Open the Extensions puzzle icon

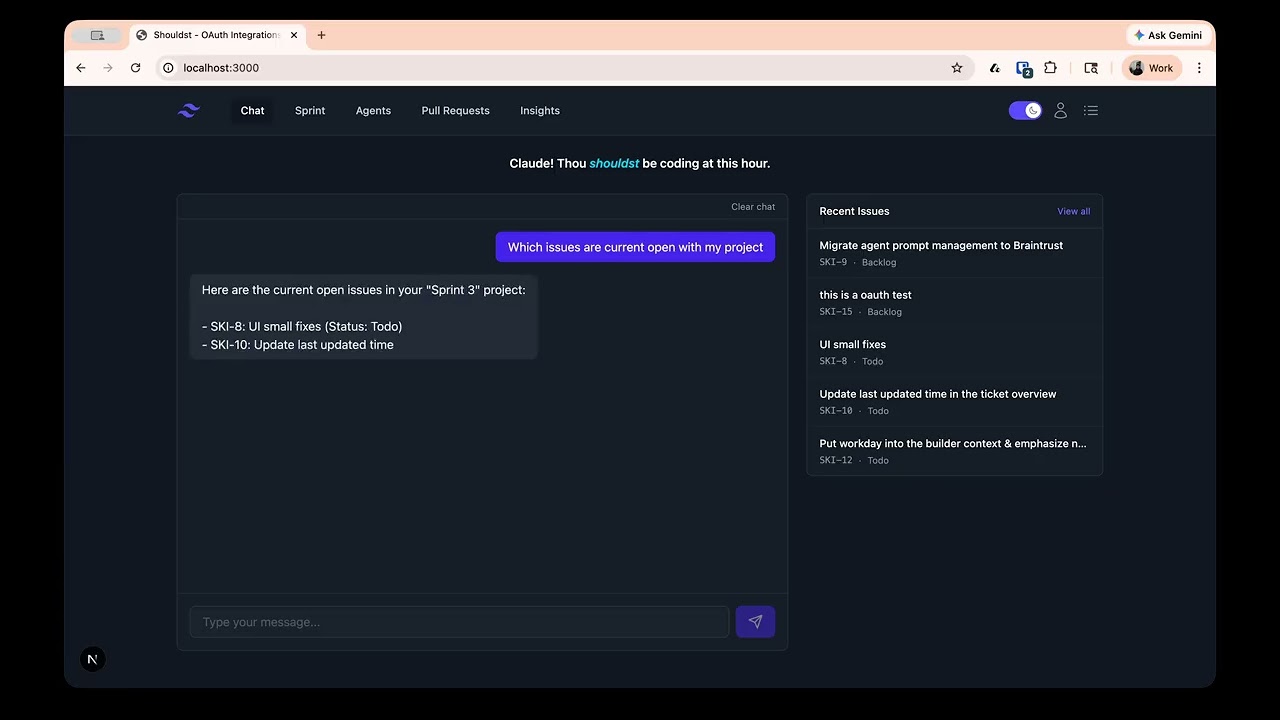tap(1050, 68)
